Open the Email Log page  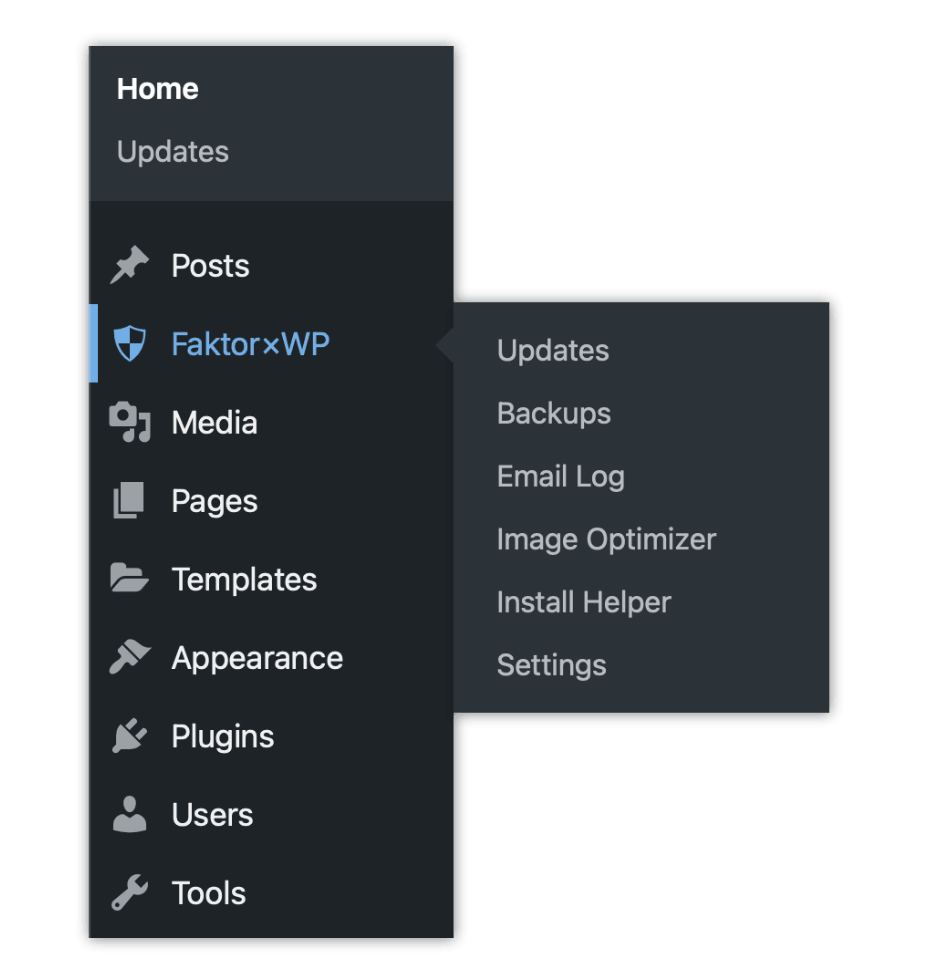click(x=560, y=476)
